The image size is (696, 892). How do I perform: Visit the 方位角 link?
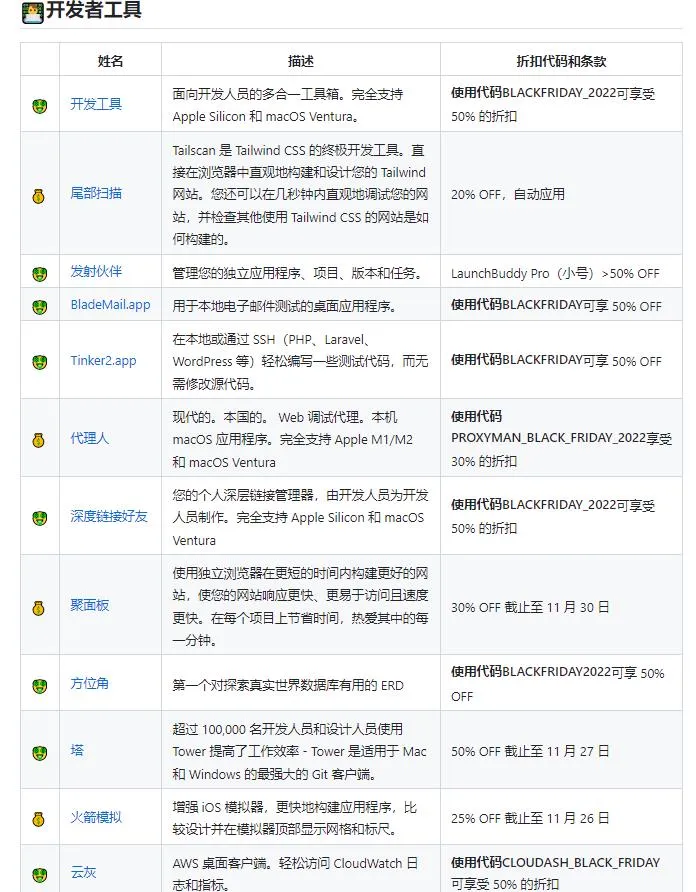click(89, 683)
